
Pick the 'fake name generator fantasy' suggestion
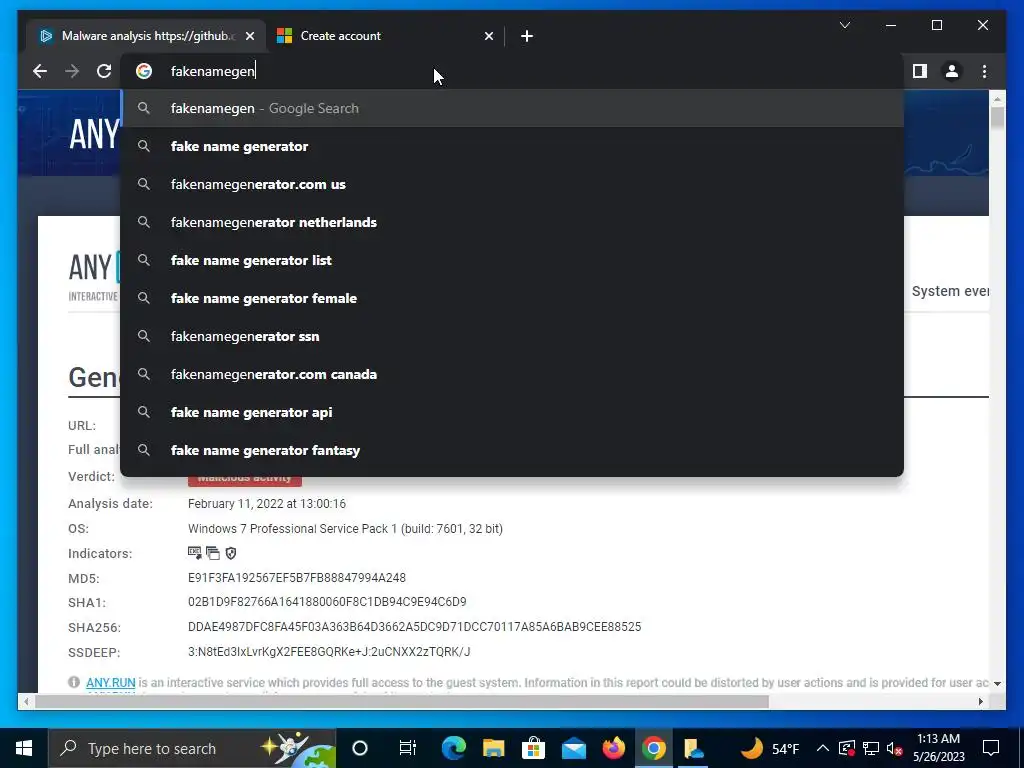pyautogui.click(x=512, y=450)
